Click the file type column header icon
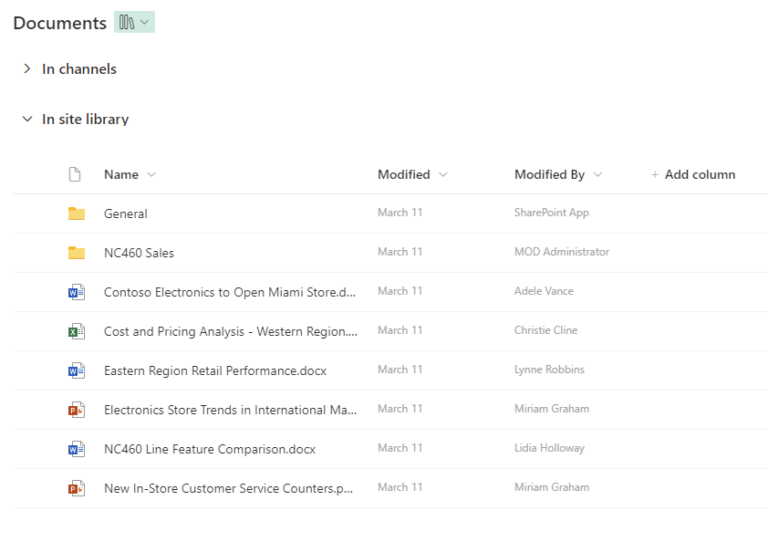This screenshot has height=542, width=768. (x=74, y=174)
